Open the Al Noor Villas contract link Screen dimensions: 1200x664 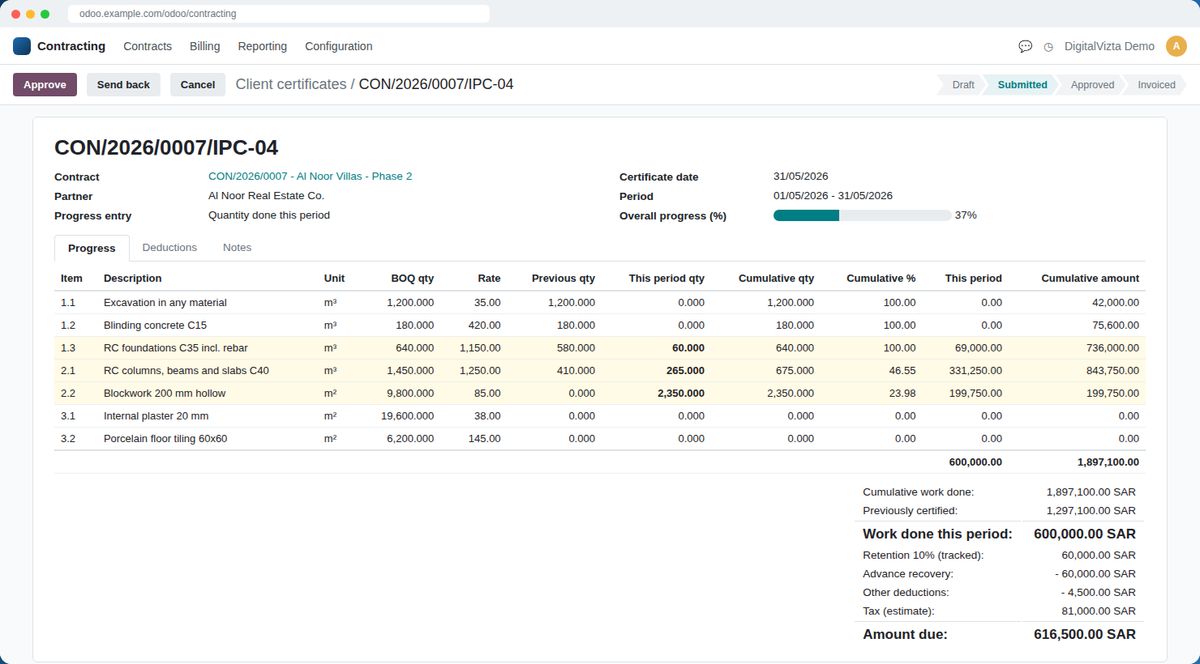[x=310, y=176]
